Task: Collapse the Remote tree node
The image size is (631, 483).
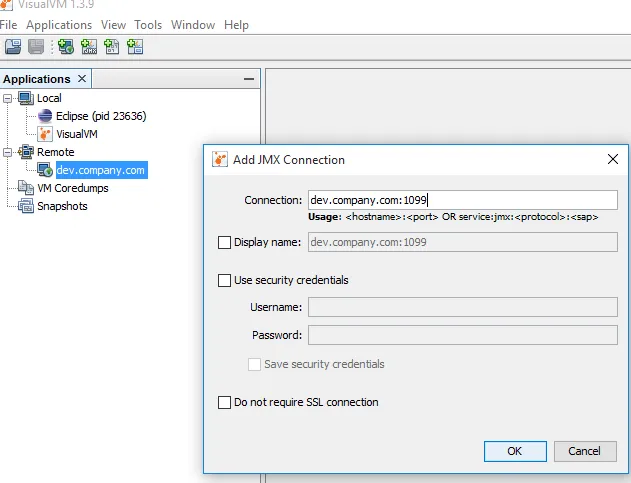Action: [x=7, y=152]
